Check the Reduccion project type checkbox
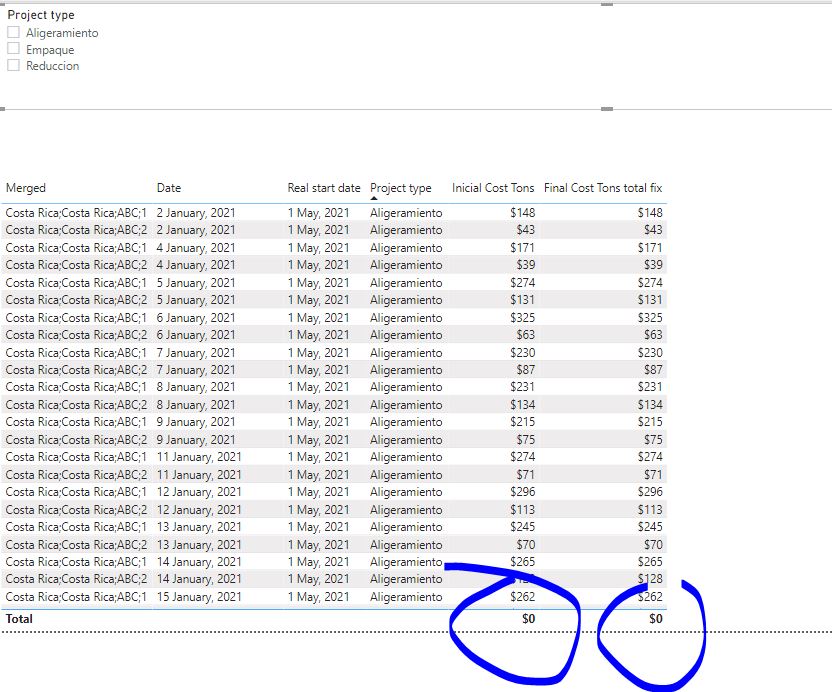 pyautogui.click(x=13, y=65)
